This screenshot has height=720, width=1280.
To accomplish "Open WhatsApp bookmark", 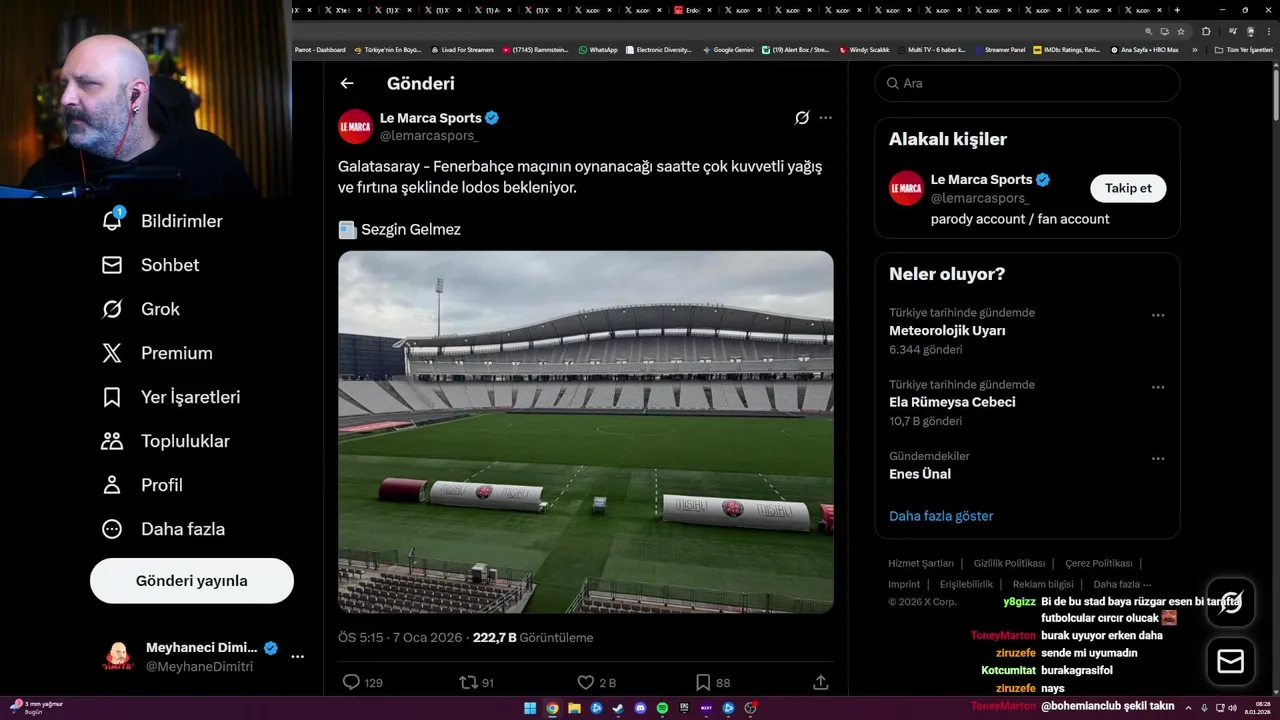I will [598, 50].
